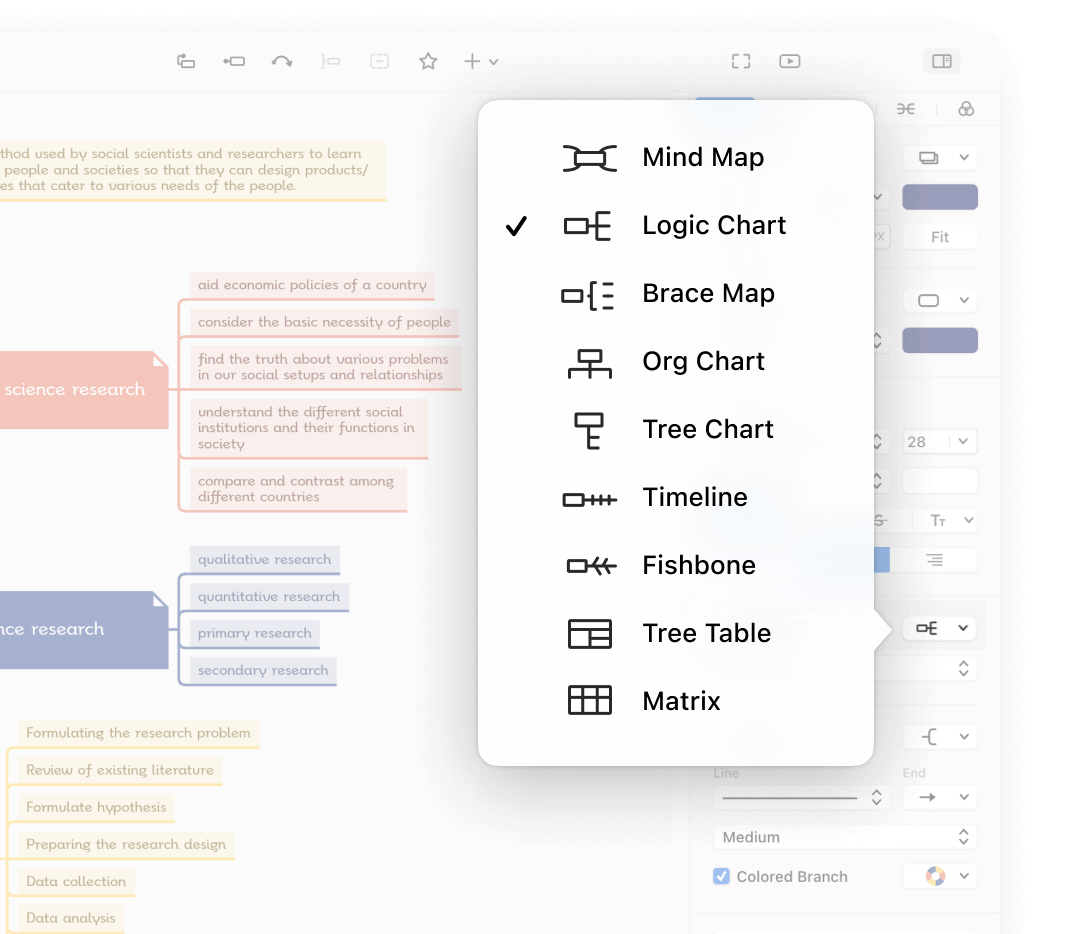Switch layout to Fishbone

pyautogui.click(x=698, y=565)
